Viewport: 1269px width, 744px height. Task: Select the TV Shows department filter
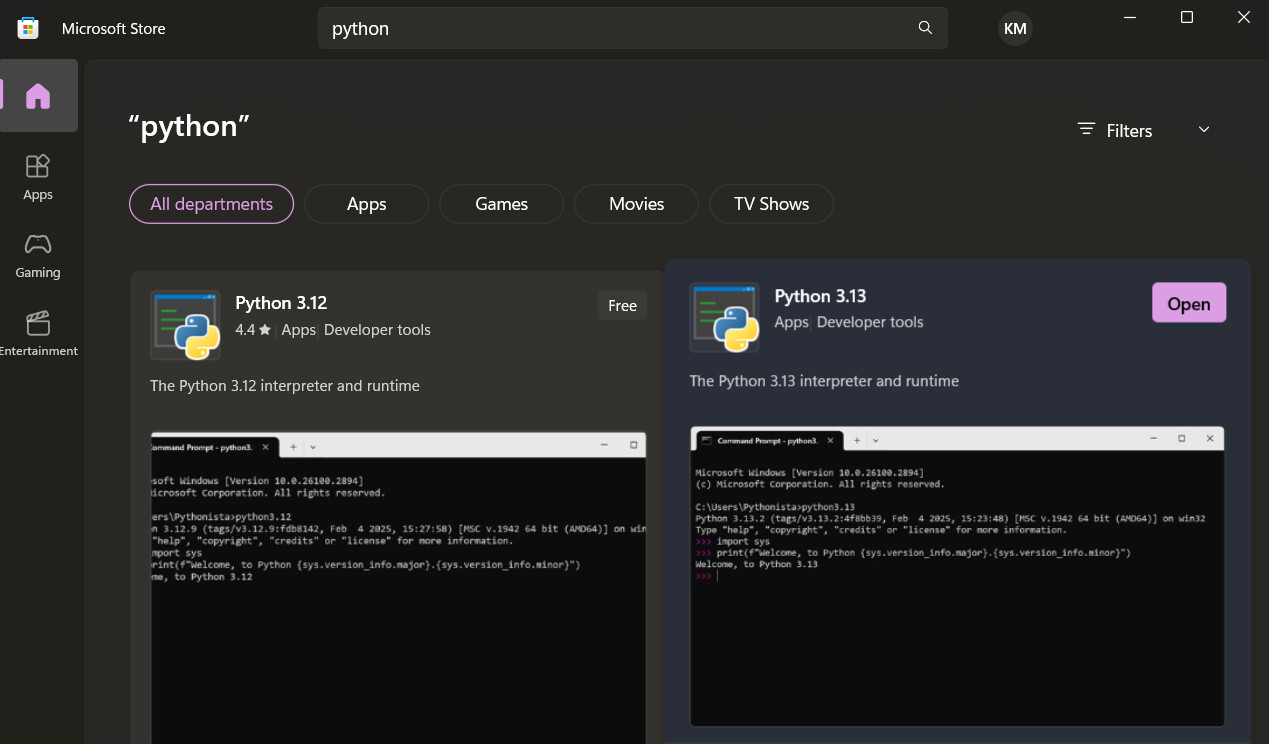(x=771, y=204)
